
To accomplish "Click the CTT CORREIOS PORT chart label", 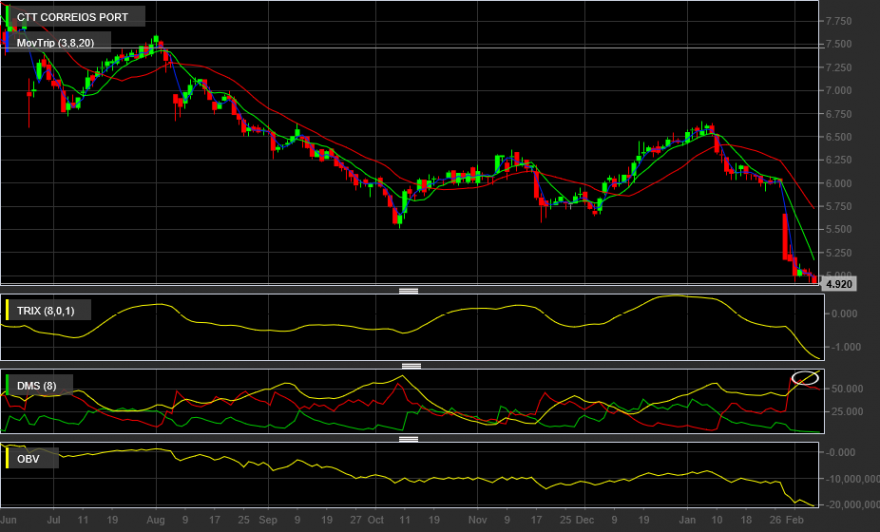I will pos(72,17).
